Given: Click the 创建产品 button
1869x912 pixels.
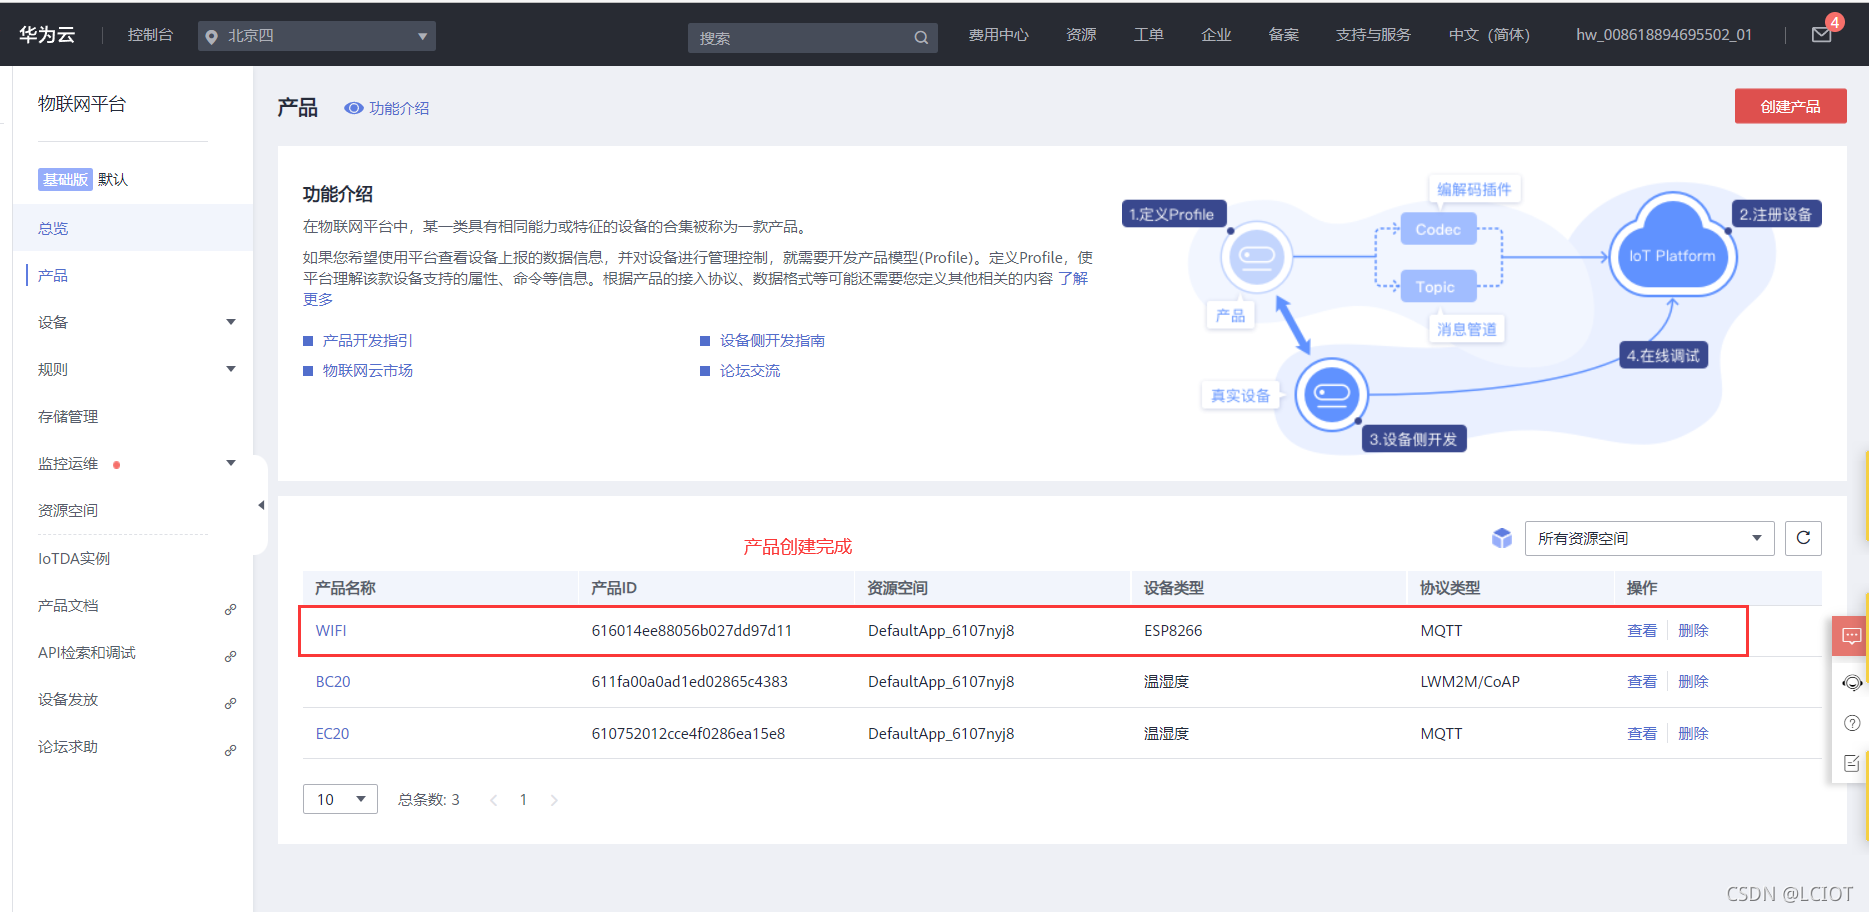Looking at the screenshot, I should pos(1790,106).
